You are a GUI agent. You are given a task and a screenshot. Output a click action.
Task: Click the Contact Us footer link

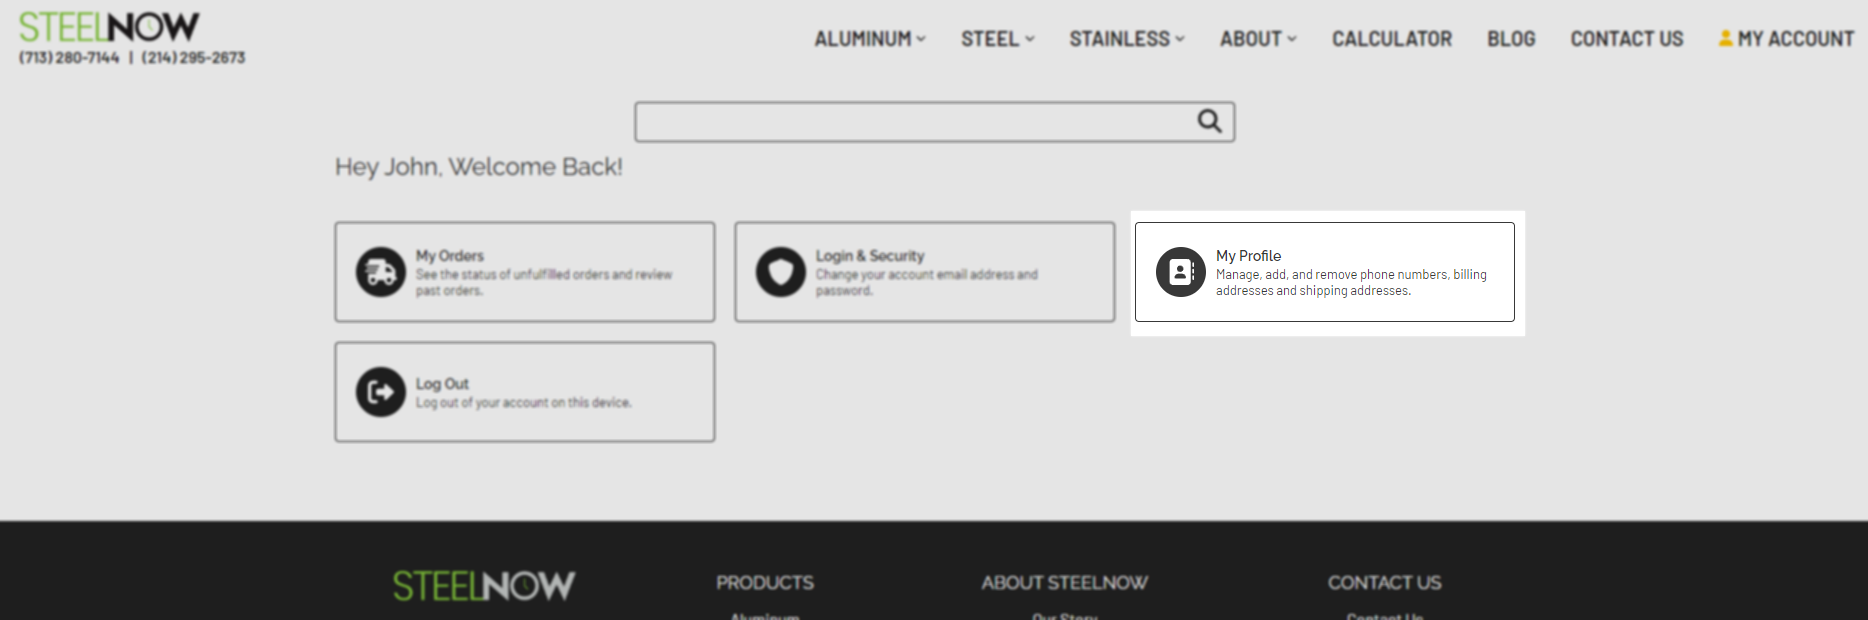[x=1383, y=617]
